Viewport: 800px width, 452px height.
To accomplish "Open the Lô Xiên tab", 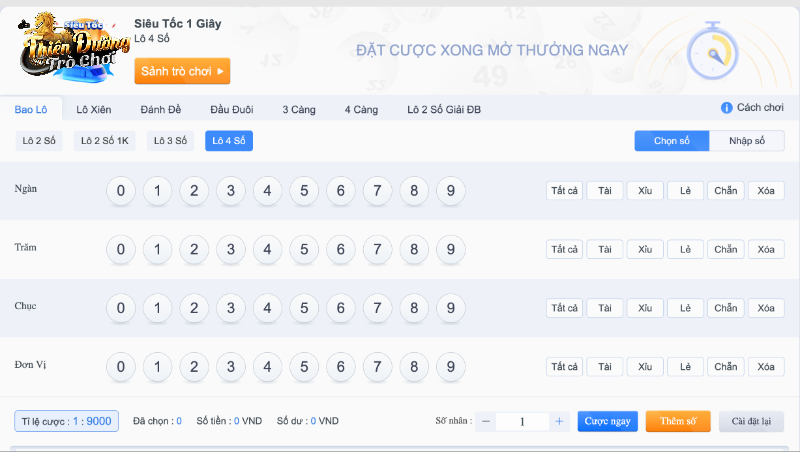I will [96, 109].
